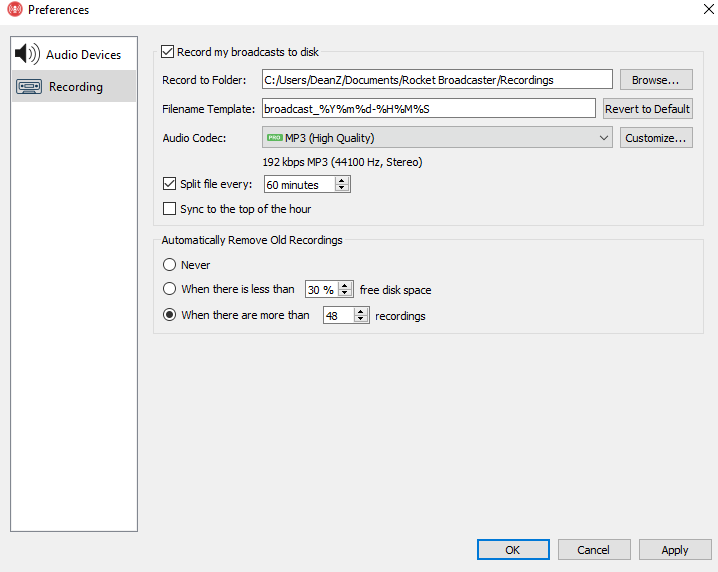This screenshot has width=718, height=572.
Task: Uncheck the Split file every option
Action: click(169, 184)
